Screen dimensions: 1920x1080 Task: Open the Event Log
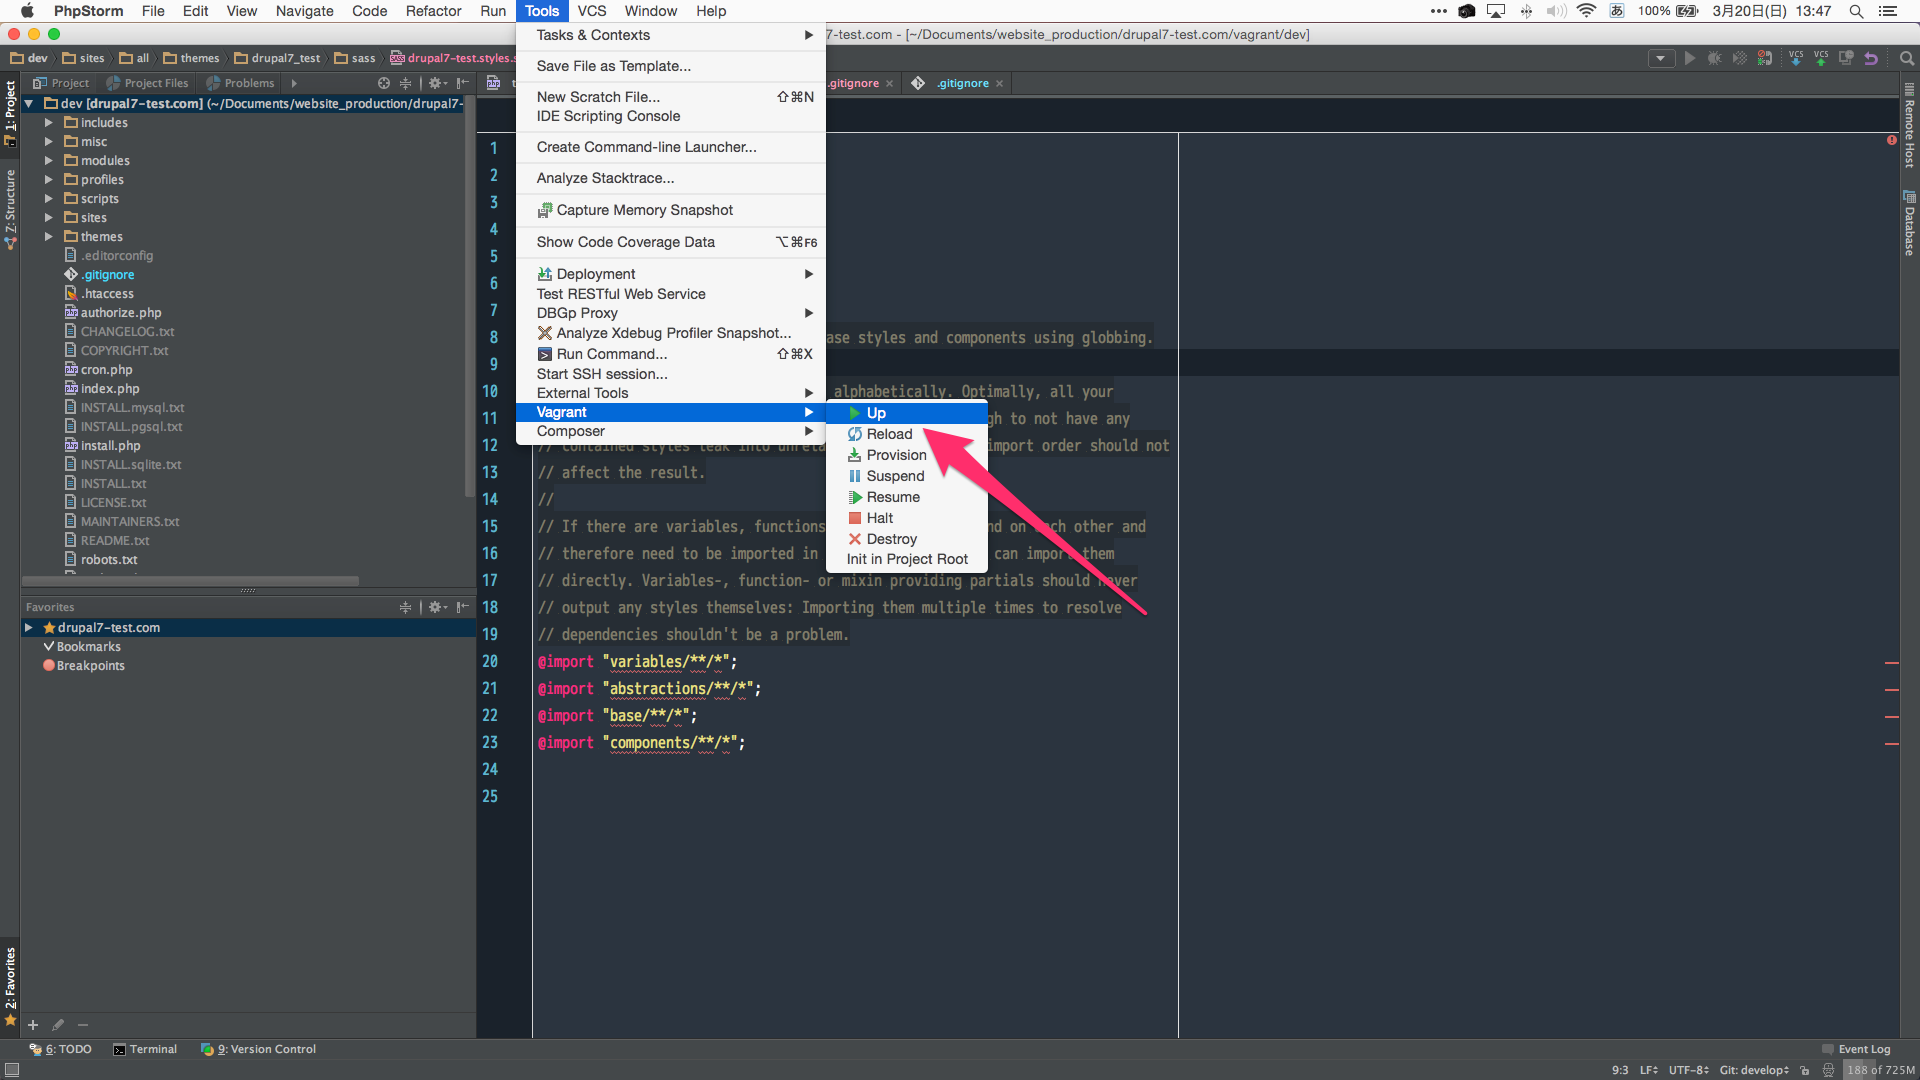click(1863, 1049)
